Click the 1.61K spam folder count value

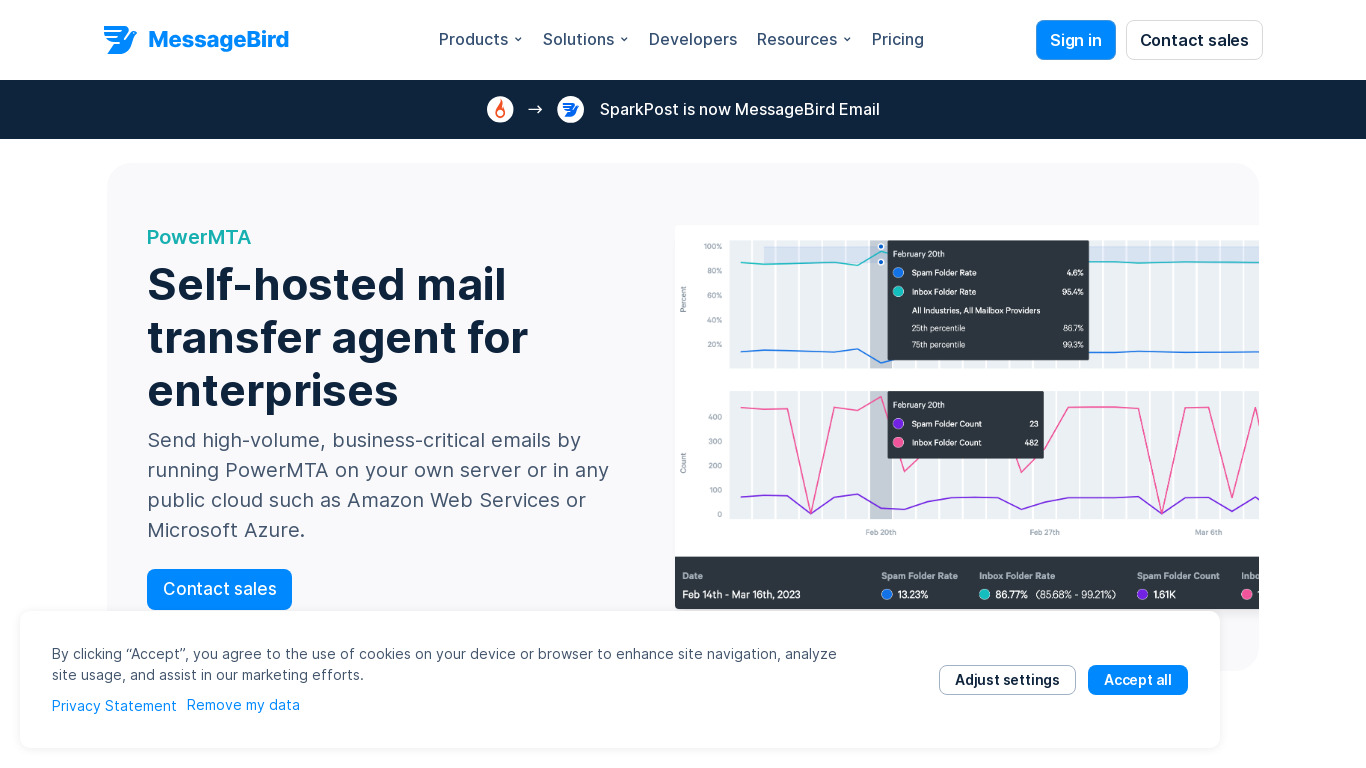[1164, 595]
